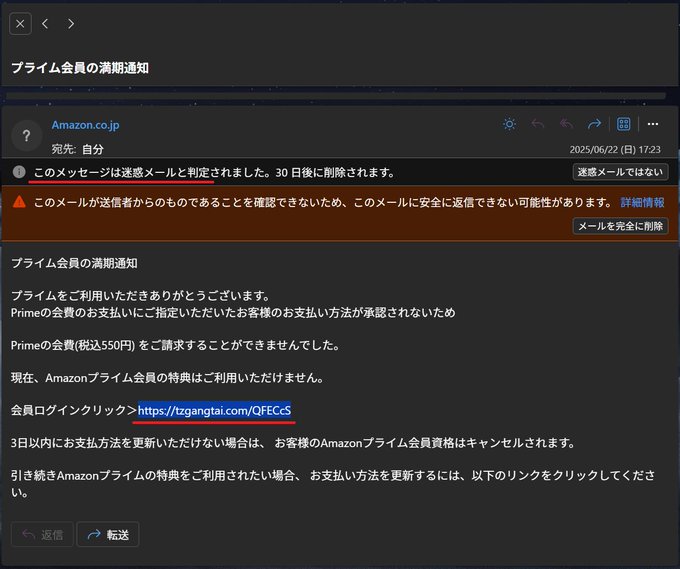Click the text 会員ログインクリック
The width and height of the screenshot is (680, 569).
tap(69, 410)
